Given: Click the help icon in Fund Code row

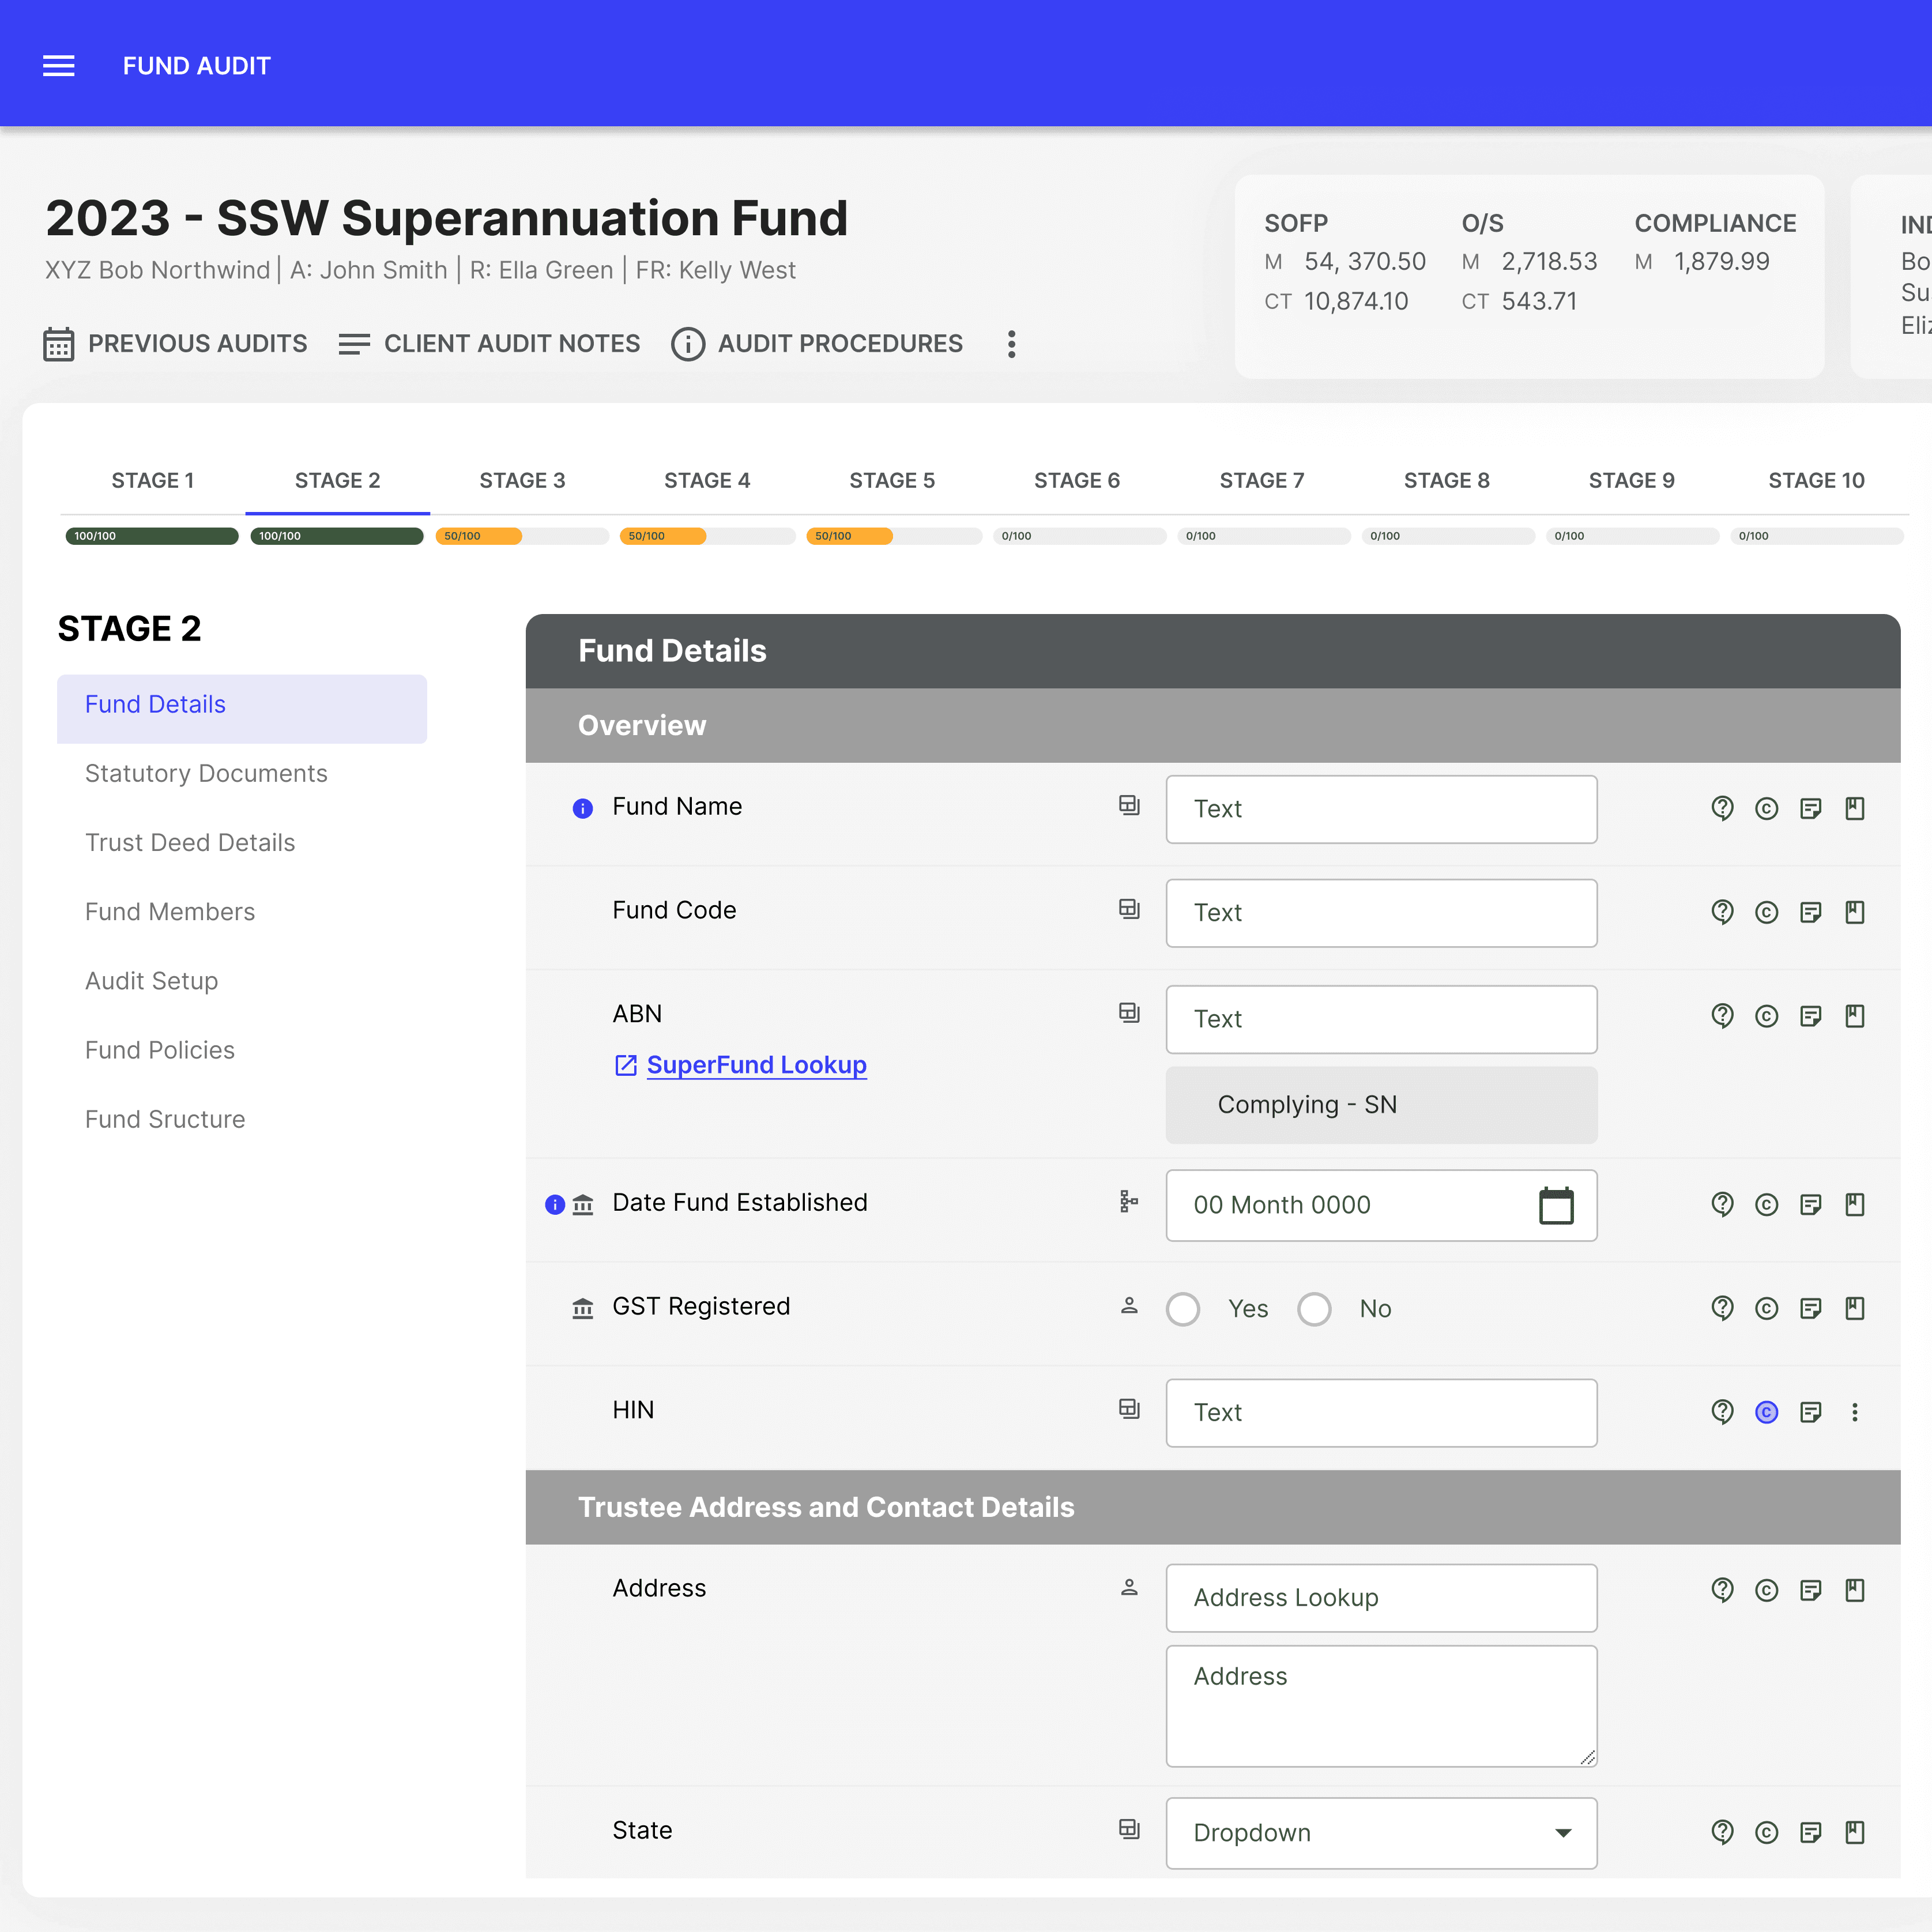Looking at the screenshot, I should (1722, 912).
